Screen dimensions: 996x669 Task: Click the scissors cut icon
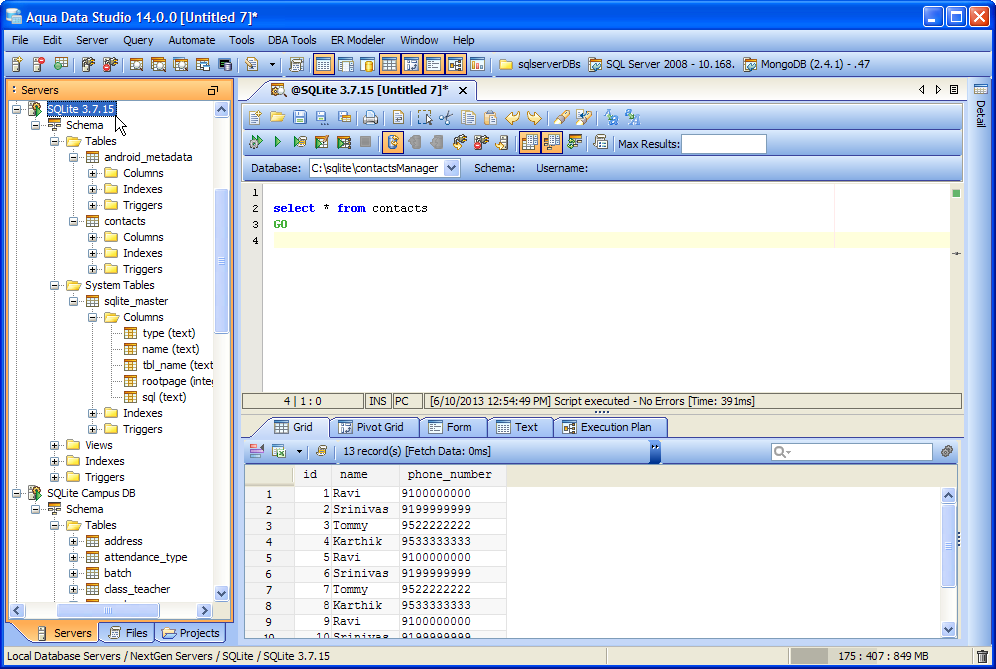coord(446,118)
